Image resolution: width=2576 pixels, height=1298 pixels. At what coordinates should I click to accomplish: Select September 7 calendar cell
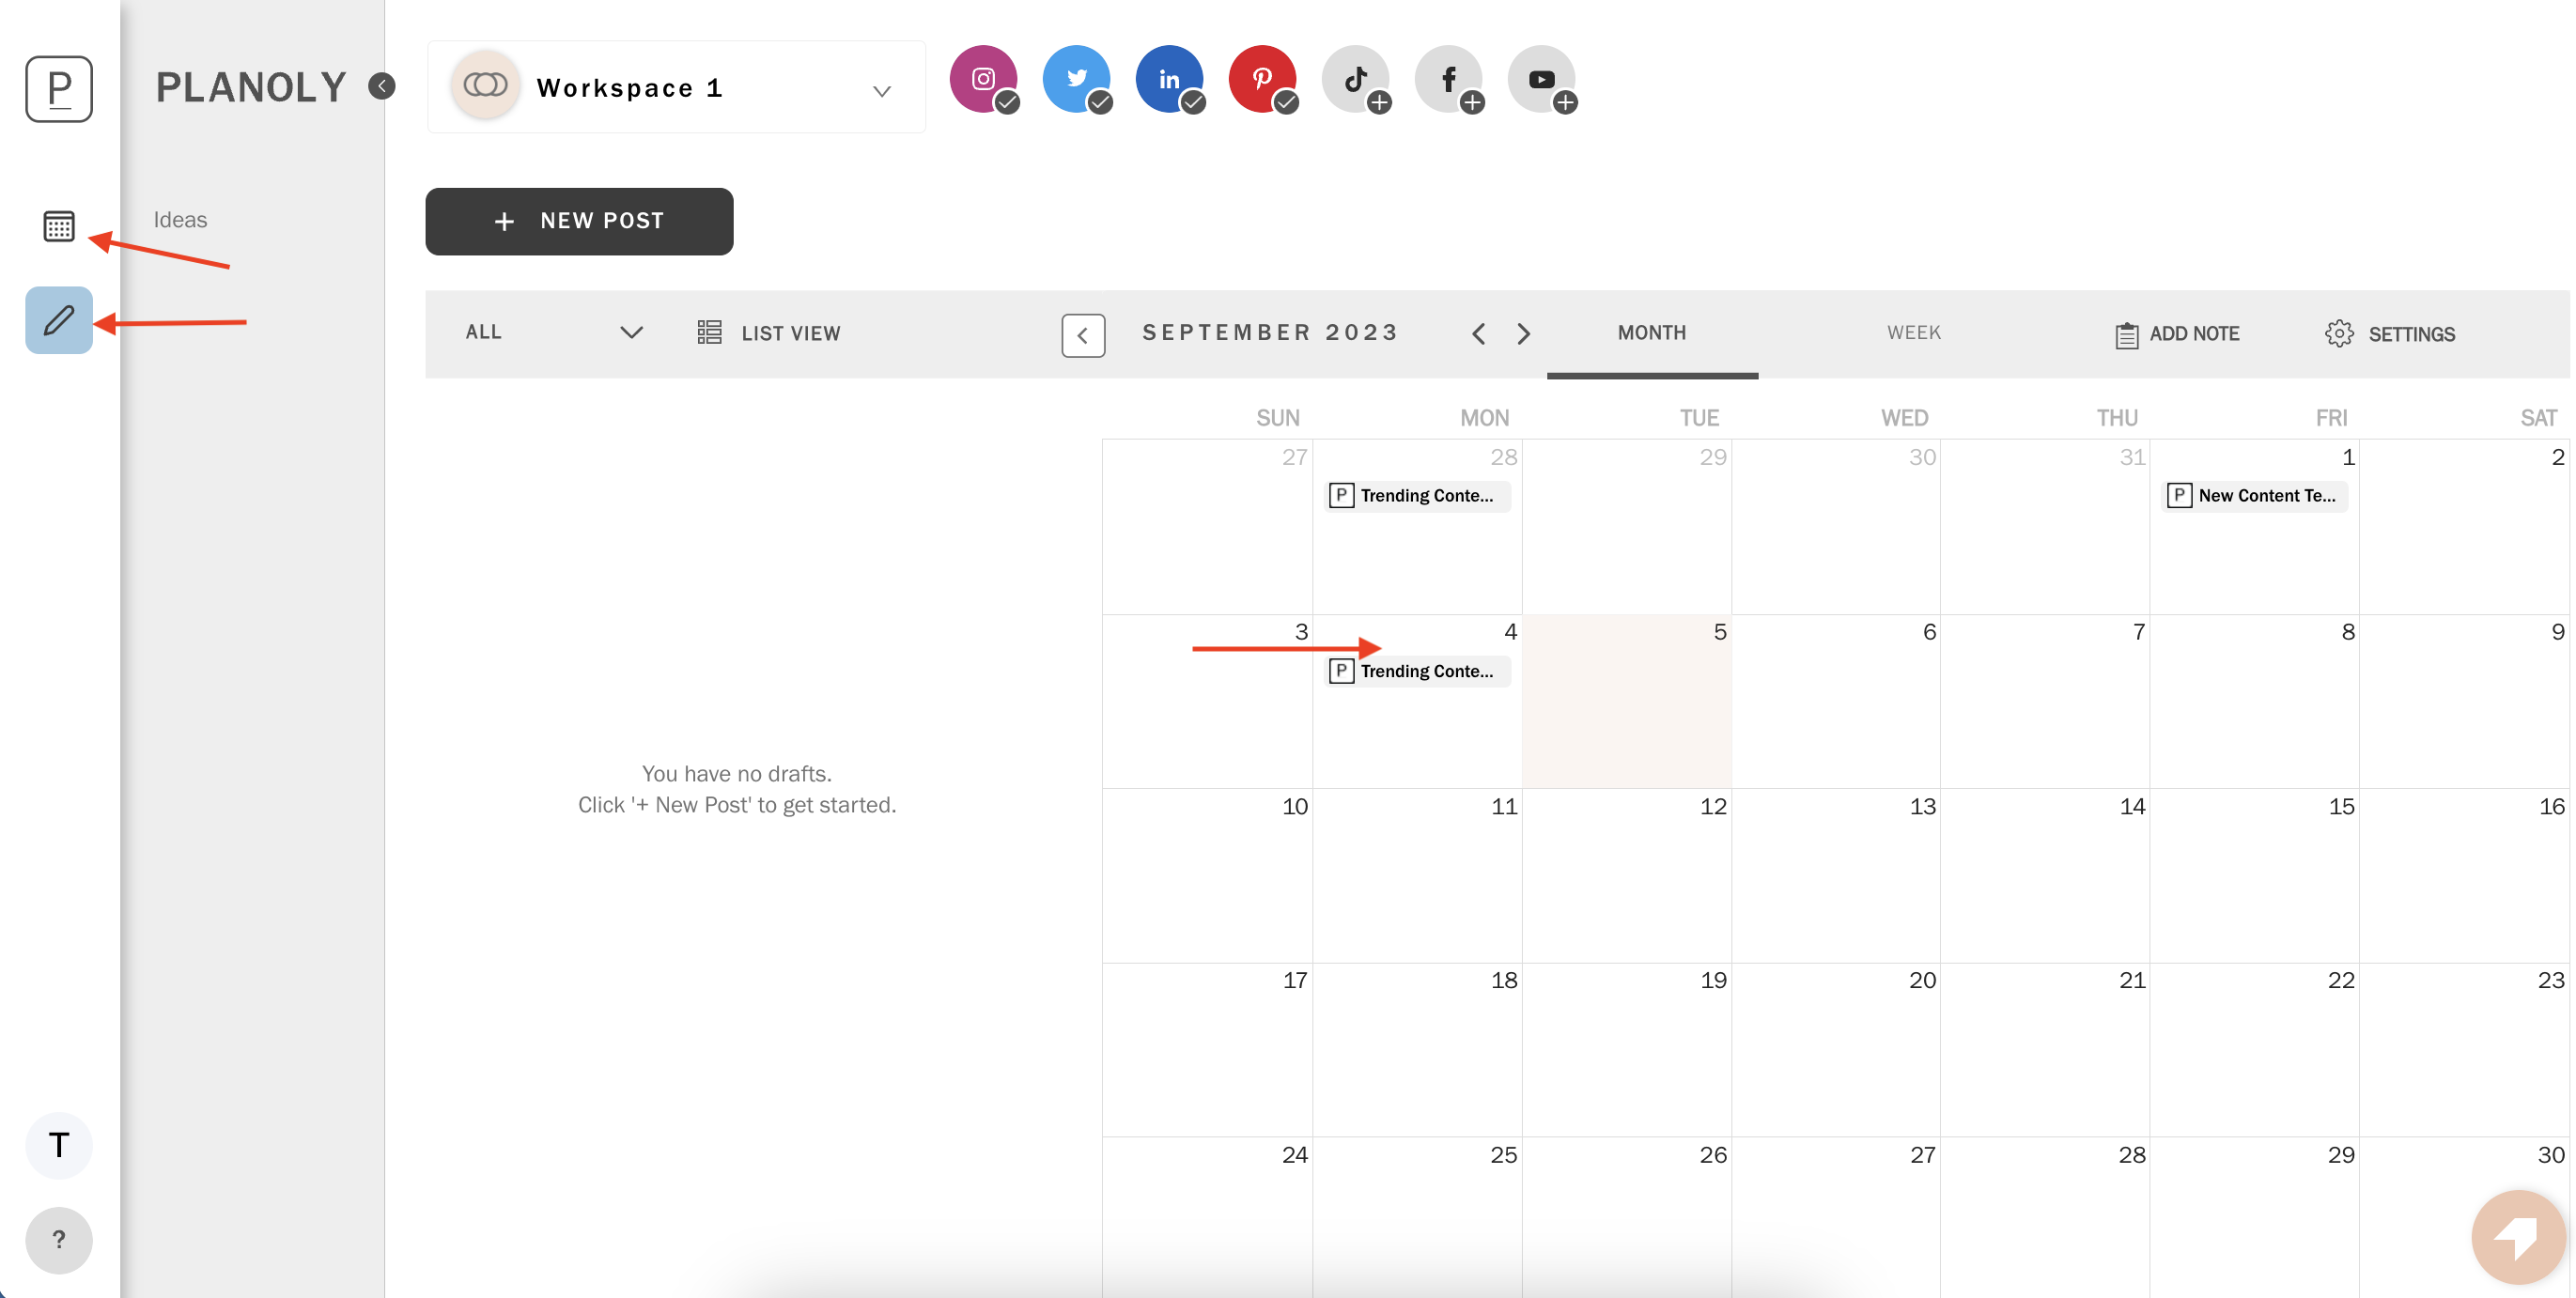(2046, 701)
